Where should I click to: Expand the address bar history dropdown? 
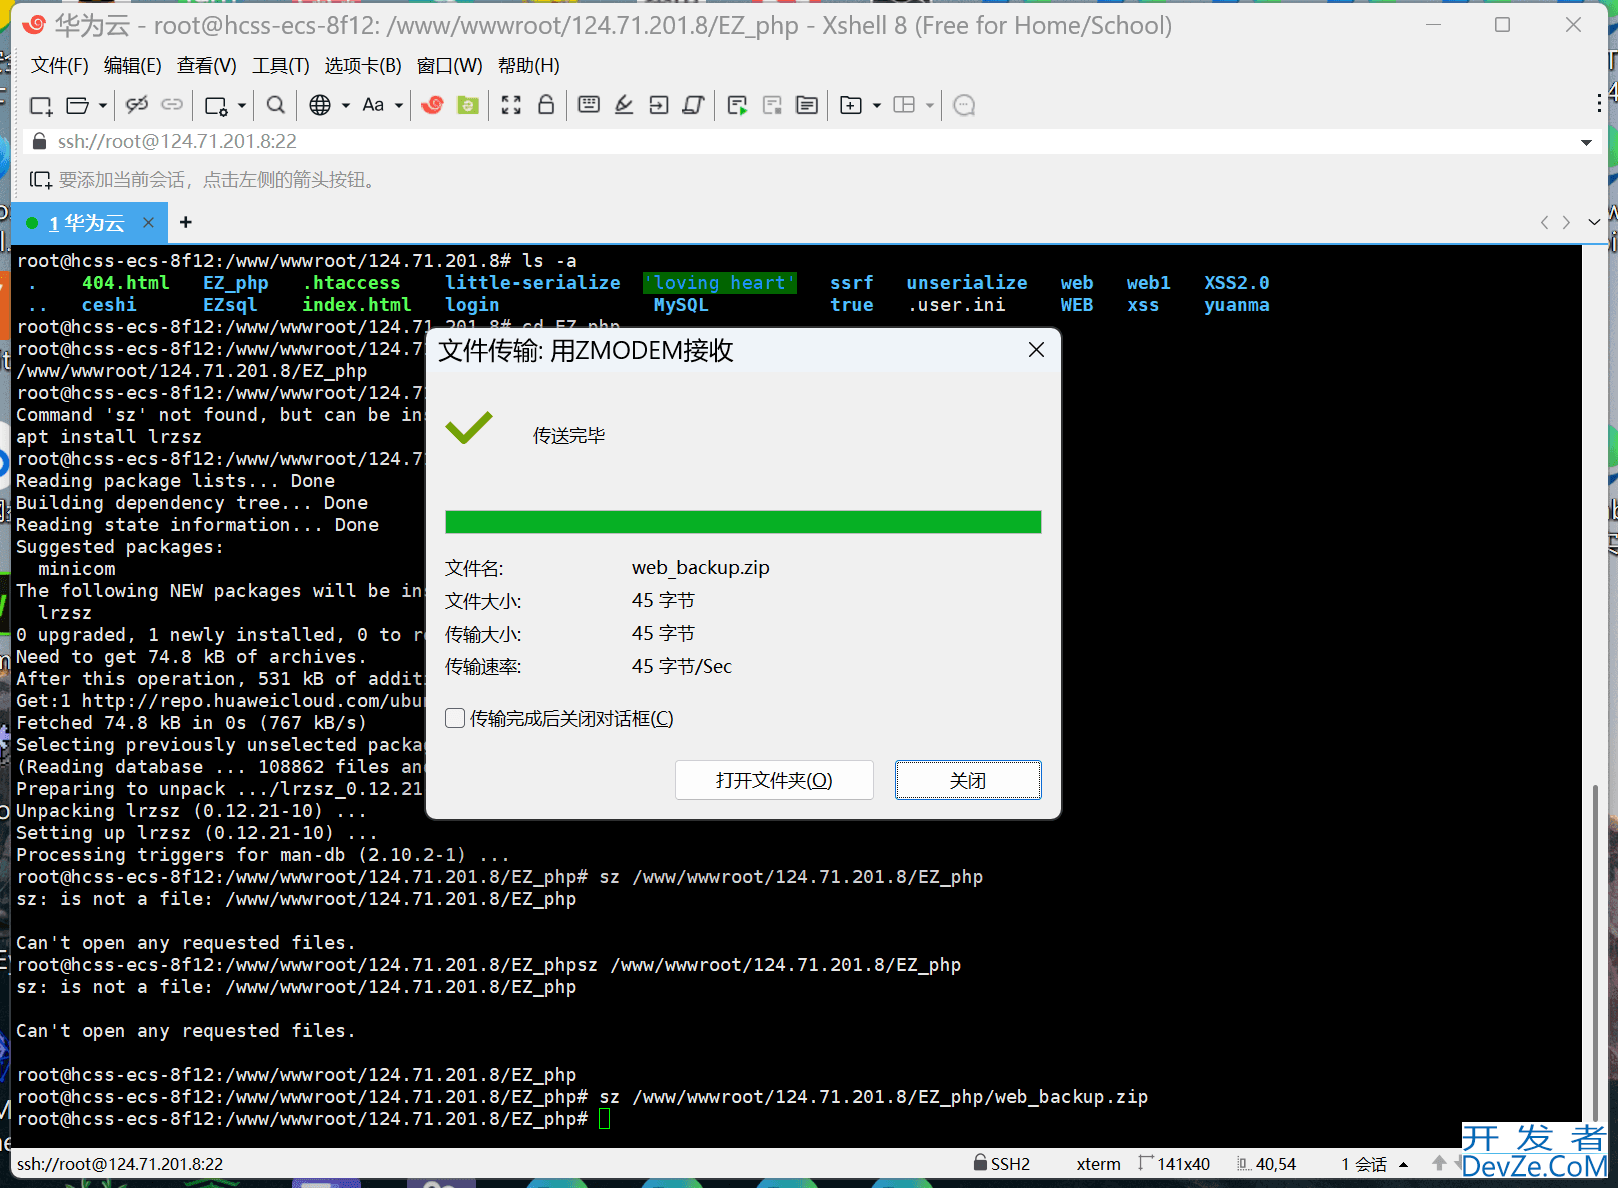pyautogui.click(x=1586, y=142)
